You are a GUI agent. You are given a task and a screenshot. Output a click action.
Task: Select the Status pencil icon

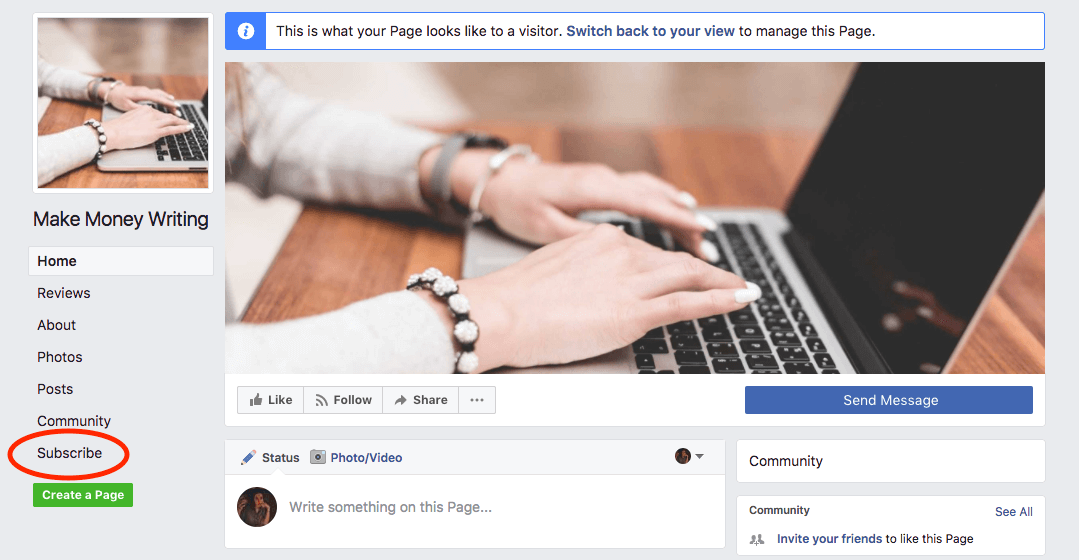[248, 457]
